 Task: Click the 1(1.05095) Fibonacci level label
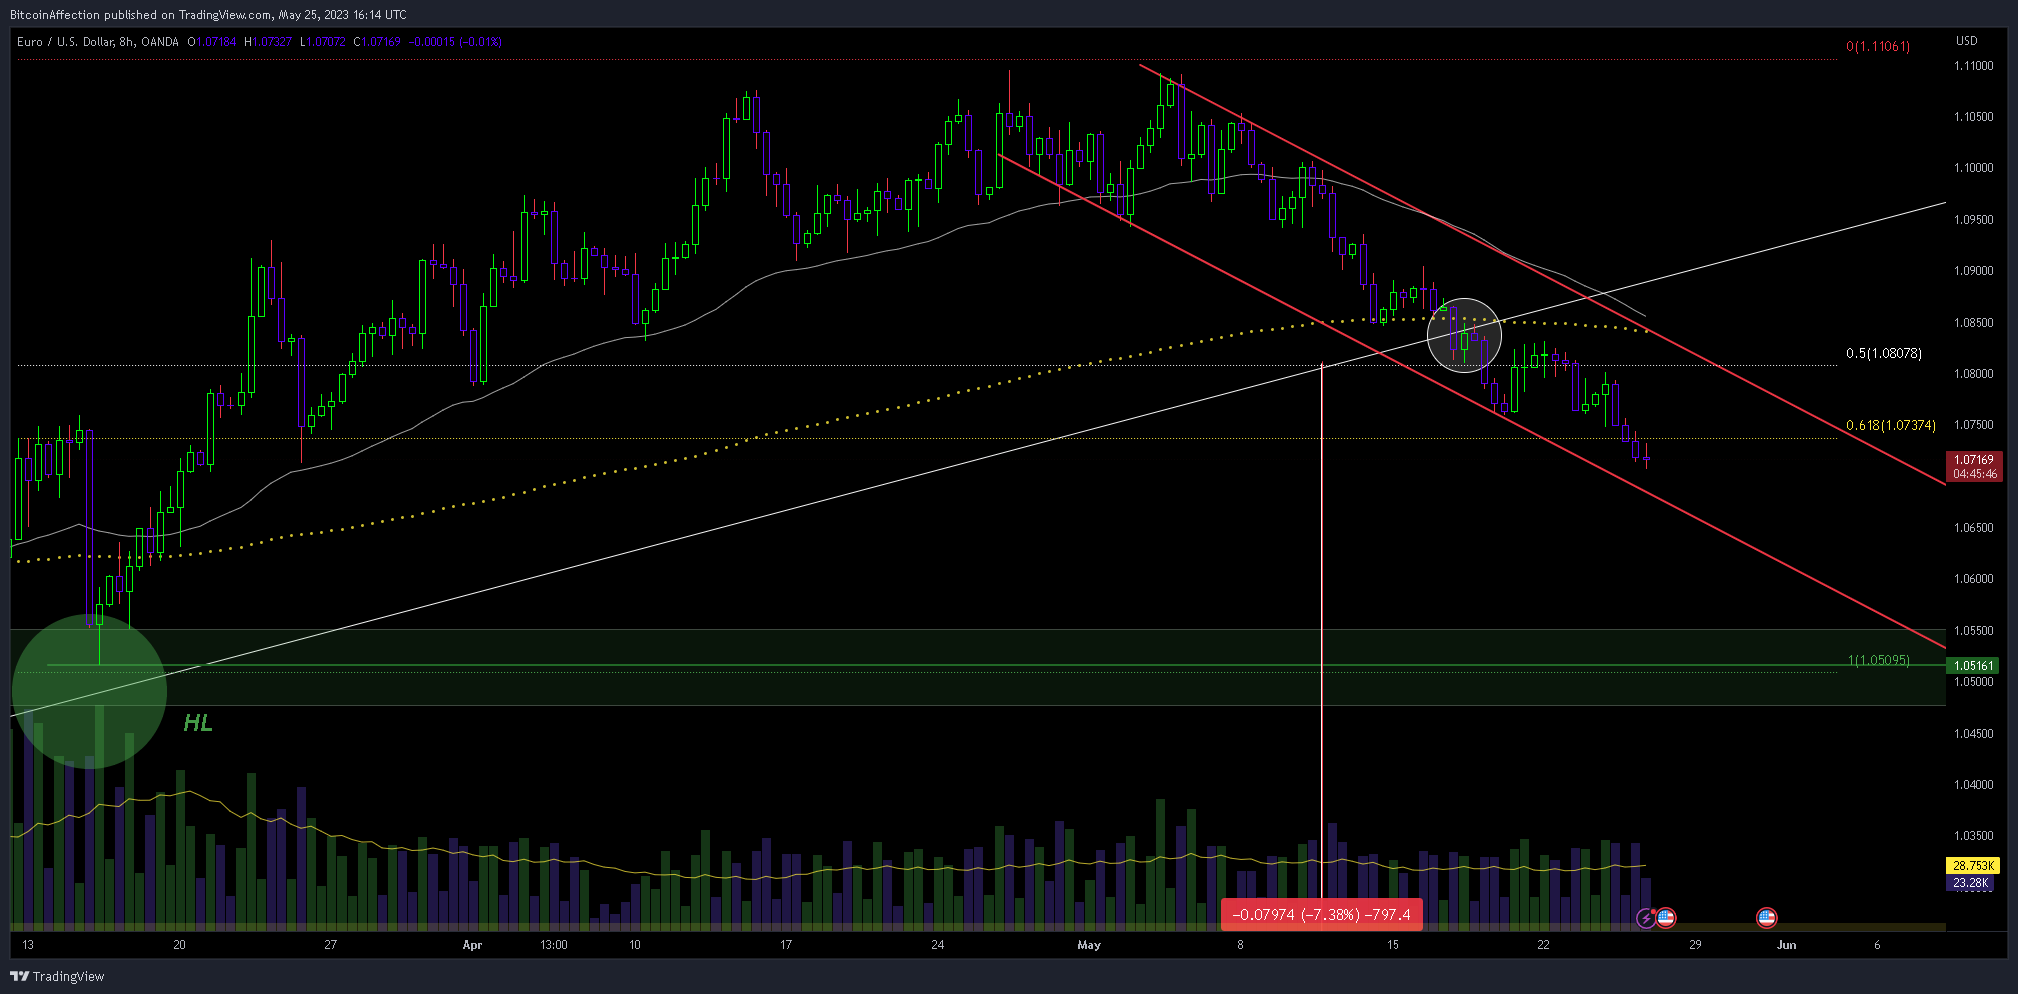(x=1879, y=660)
